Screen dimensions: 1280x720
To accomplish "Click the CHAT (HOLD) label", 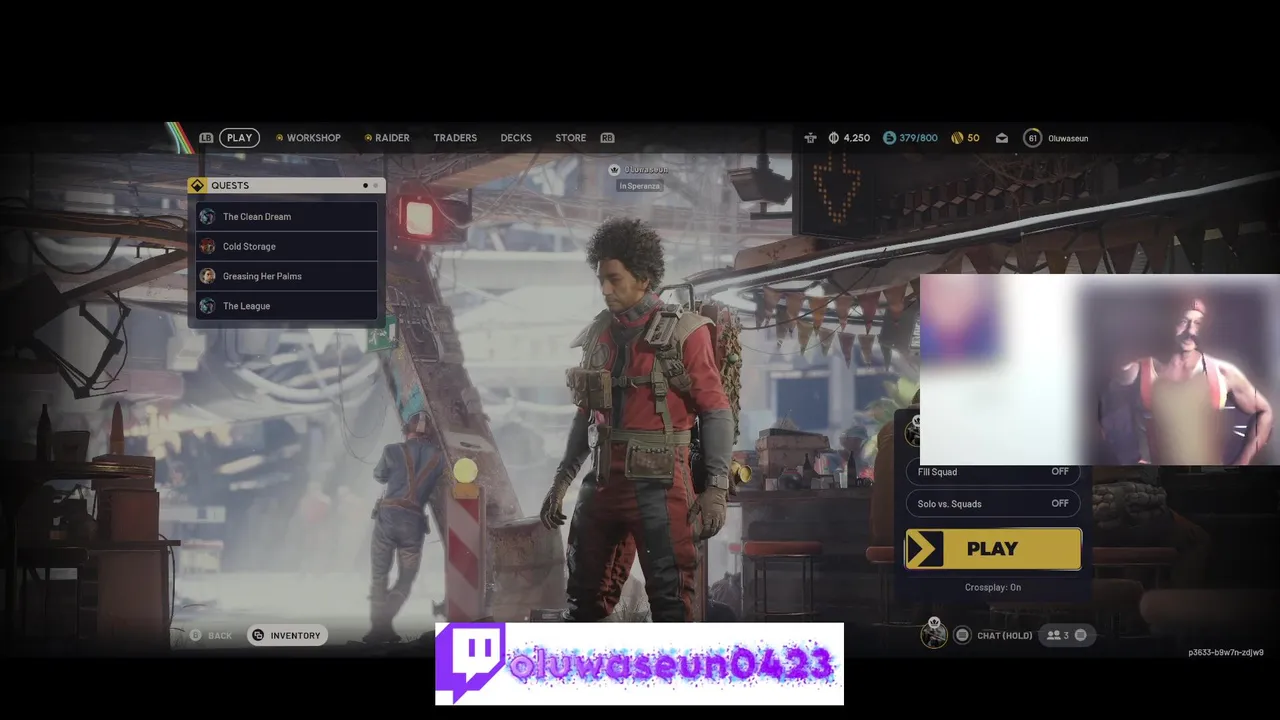I will coord(1004,635).
